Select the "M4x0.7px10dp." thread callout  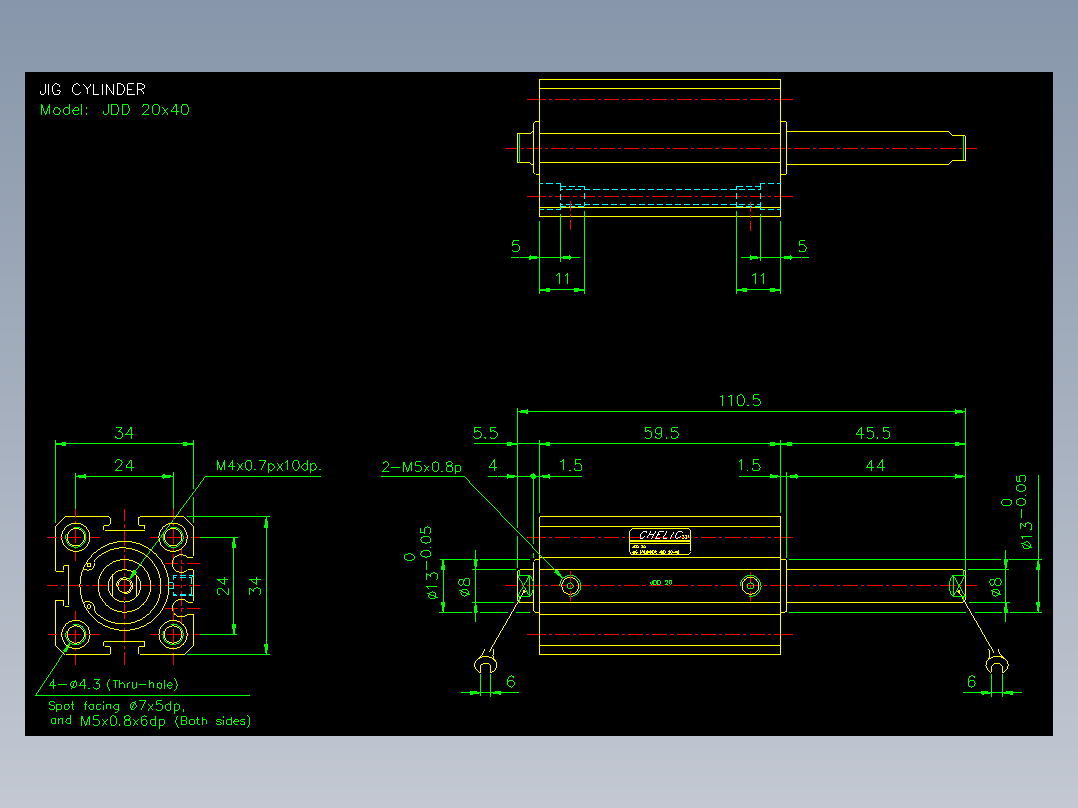pyautogui.click(x=269, y=466)
